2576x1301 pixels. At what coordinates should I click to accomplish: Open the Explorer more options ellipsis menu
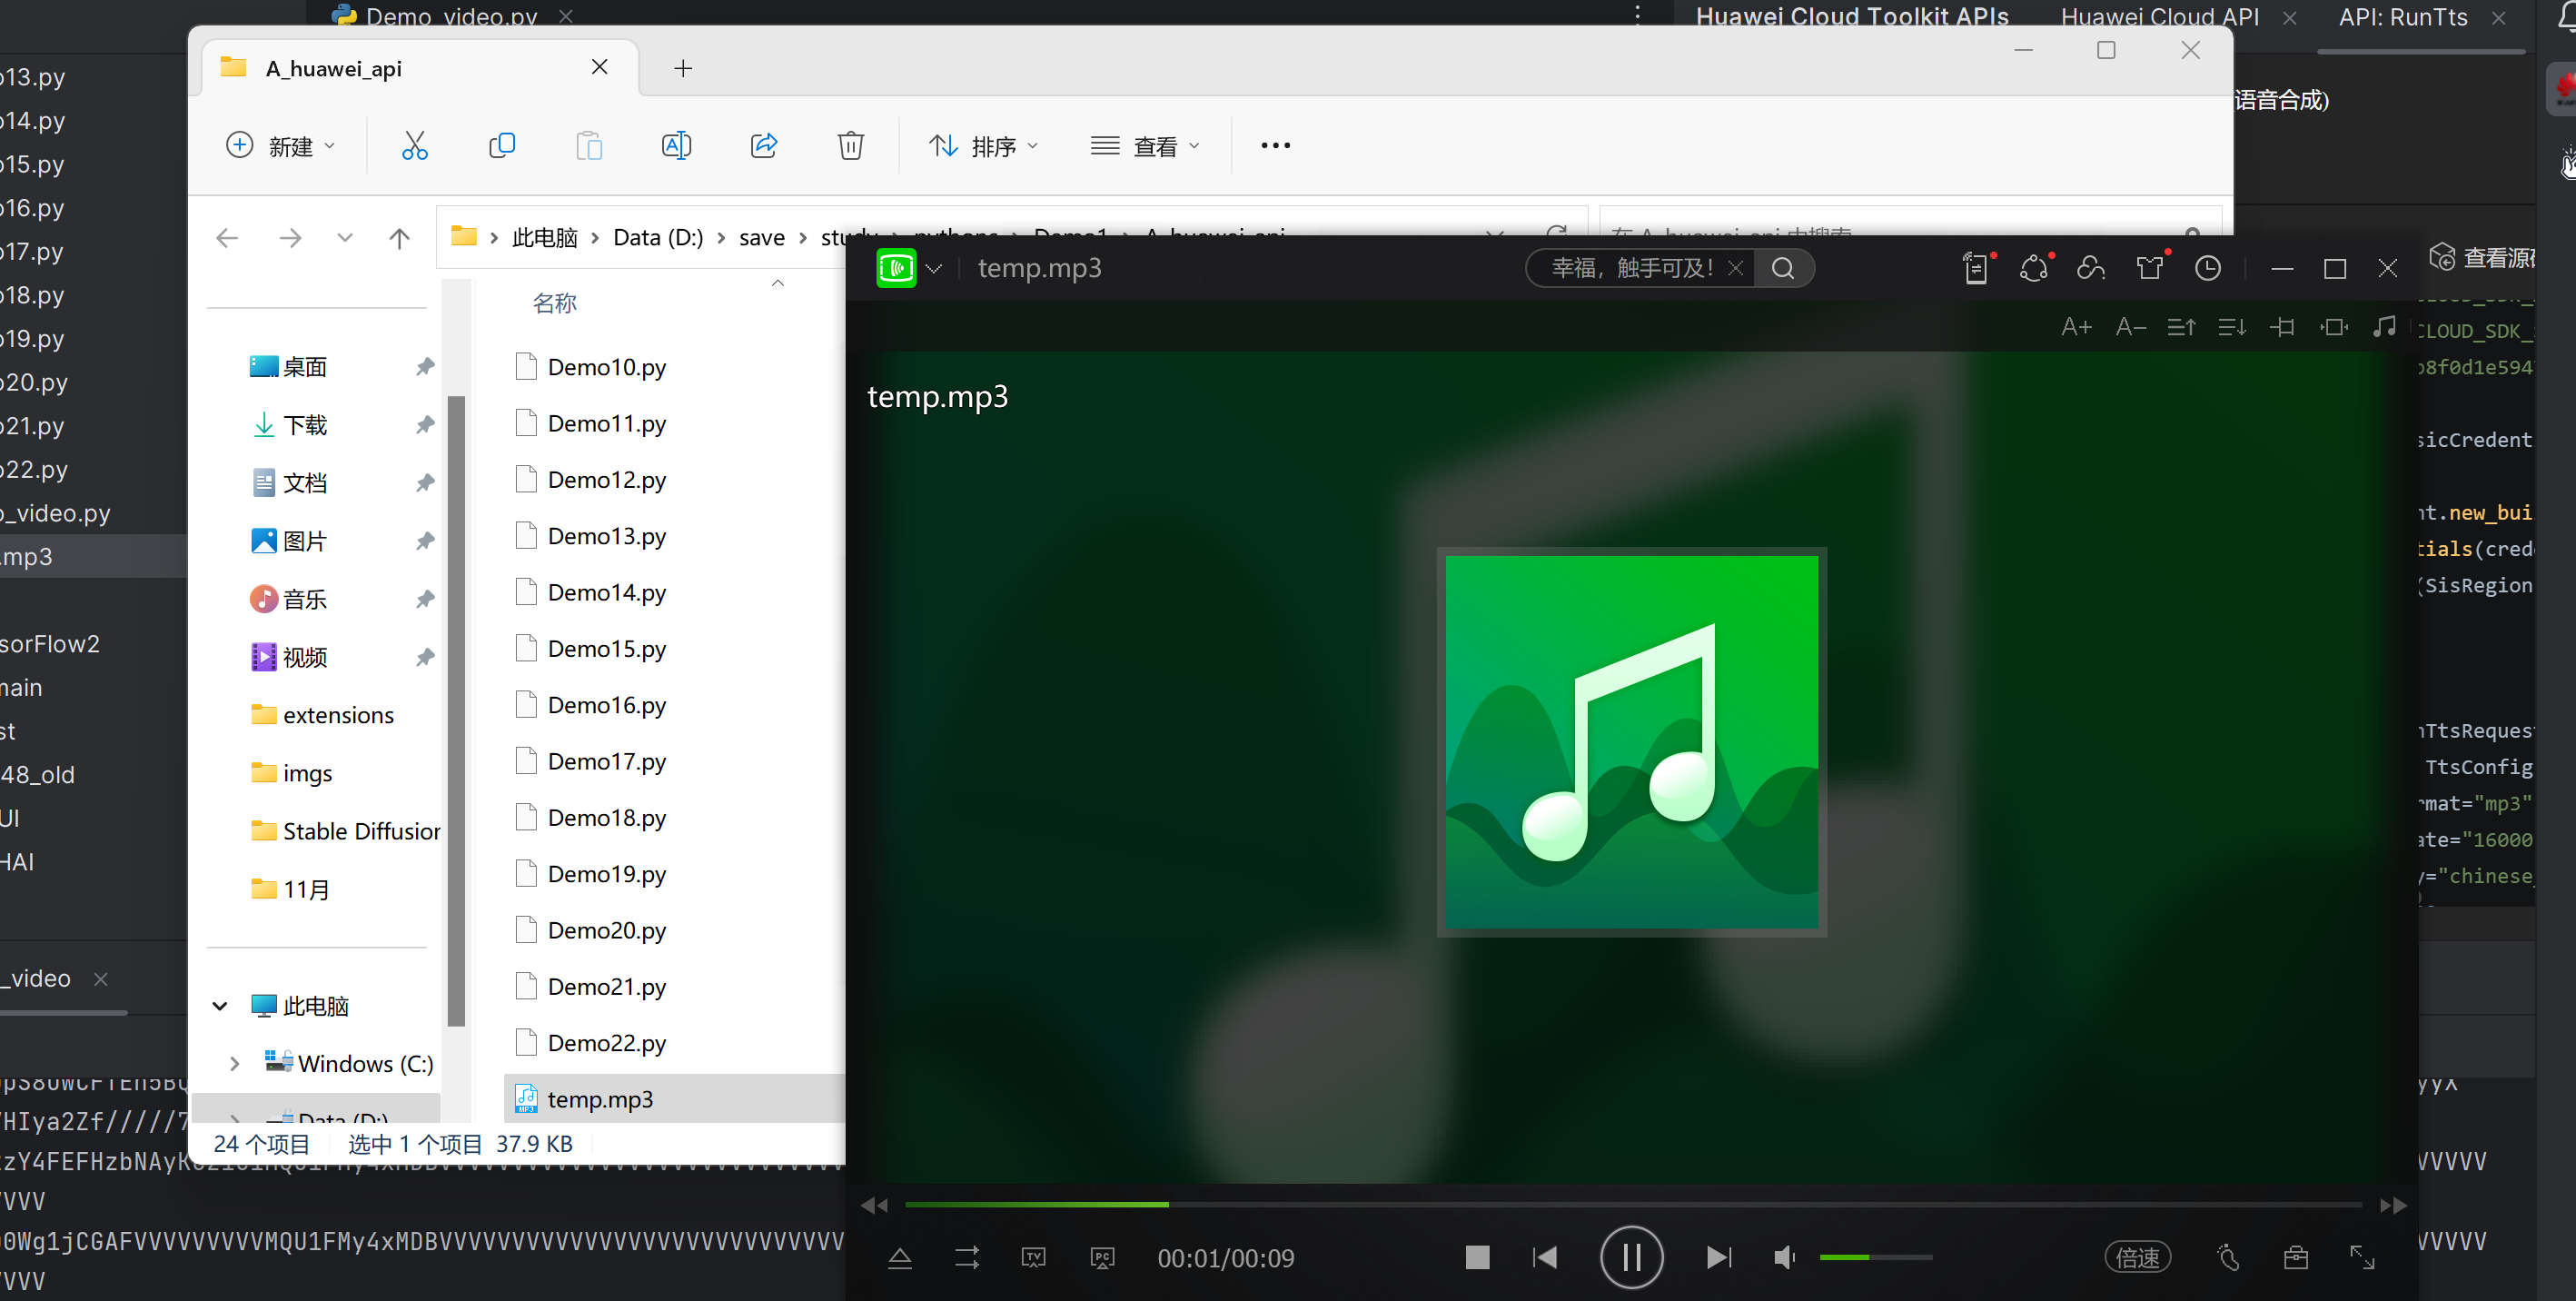1275,146
